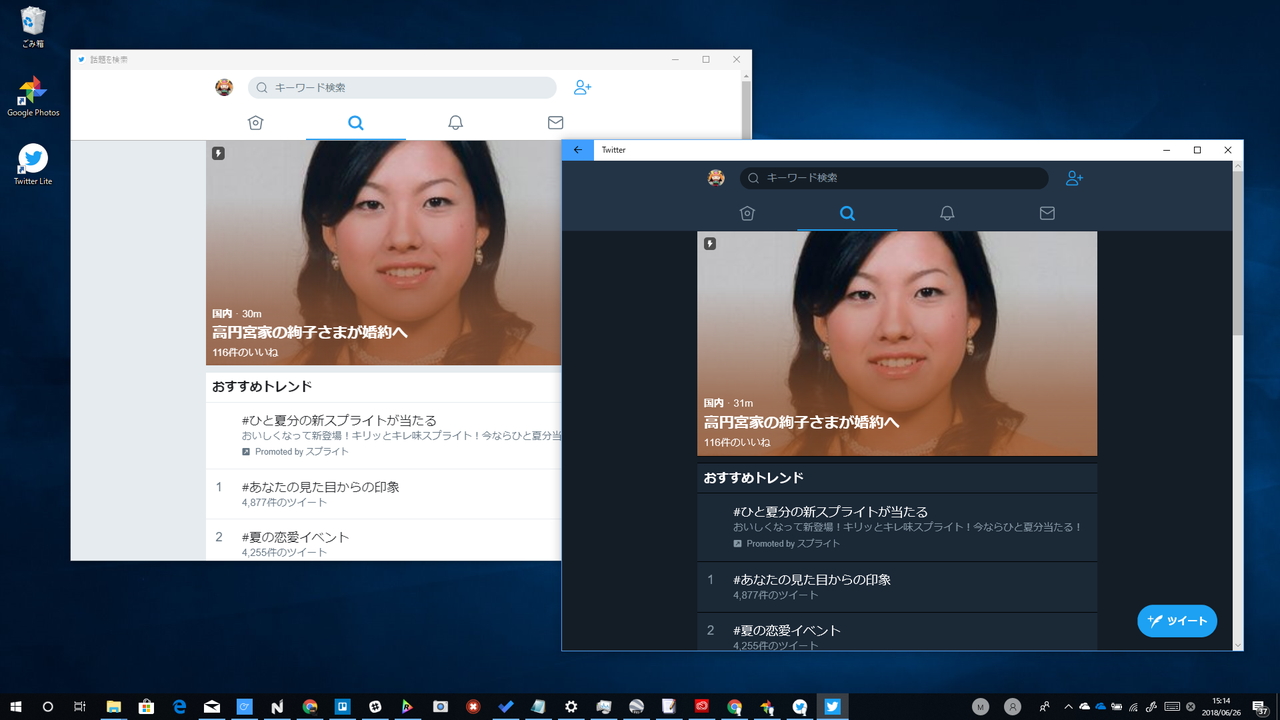Click the lightning bolt badge on the trend image
The image size is (1280, 720).
pyautogui.click(x=710, y=243)
